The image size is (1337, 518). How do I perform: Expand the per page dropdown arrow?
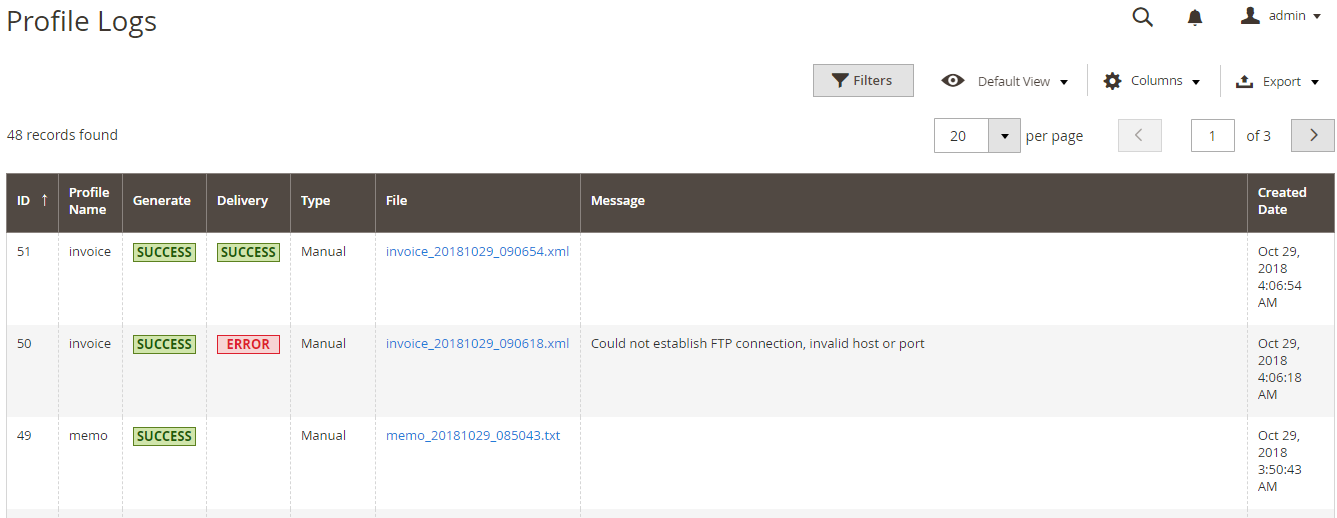point(1003,136)
